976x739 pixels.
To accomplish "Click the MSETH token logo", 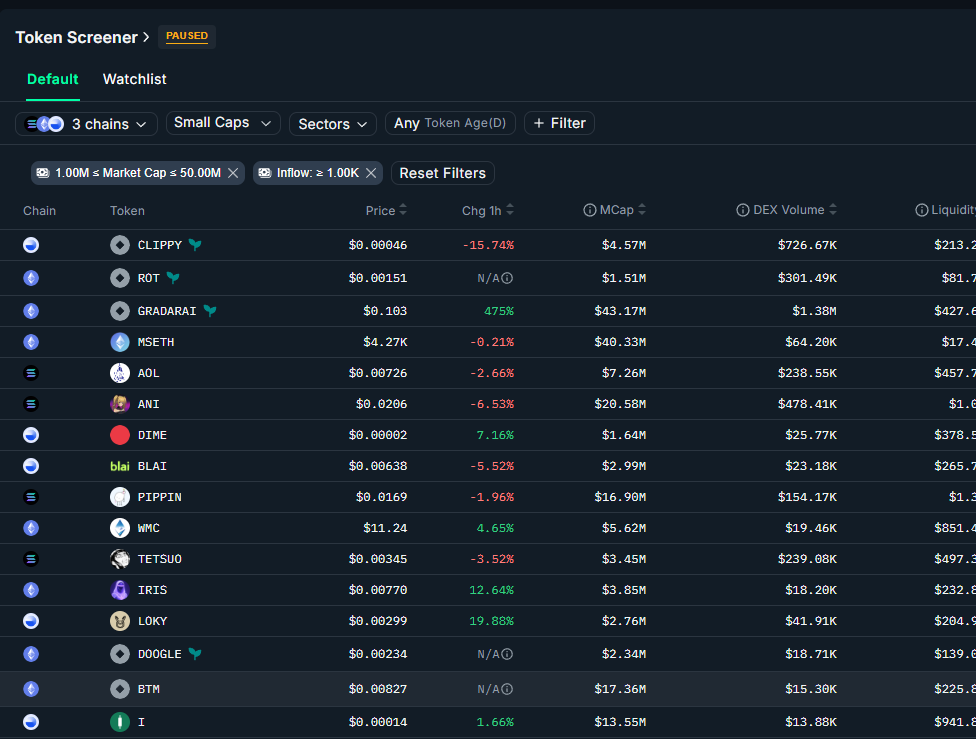I will tap(120, 342).
